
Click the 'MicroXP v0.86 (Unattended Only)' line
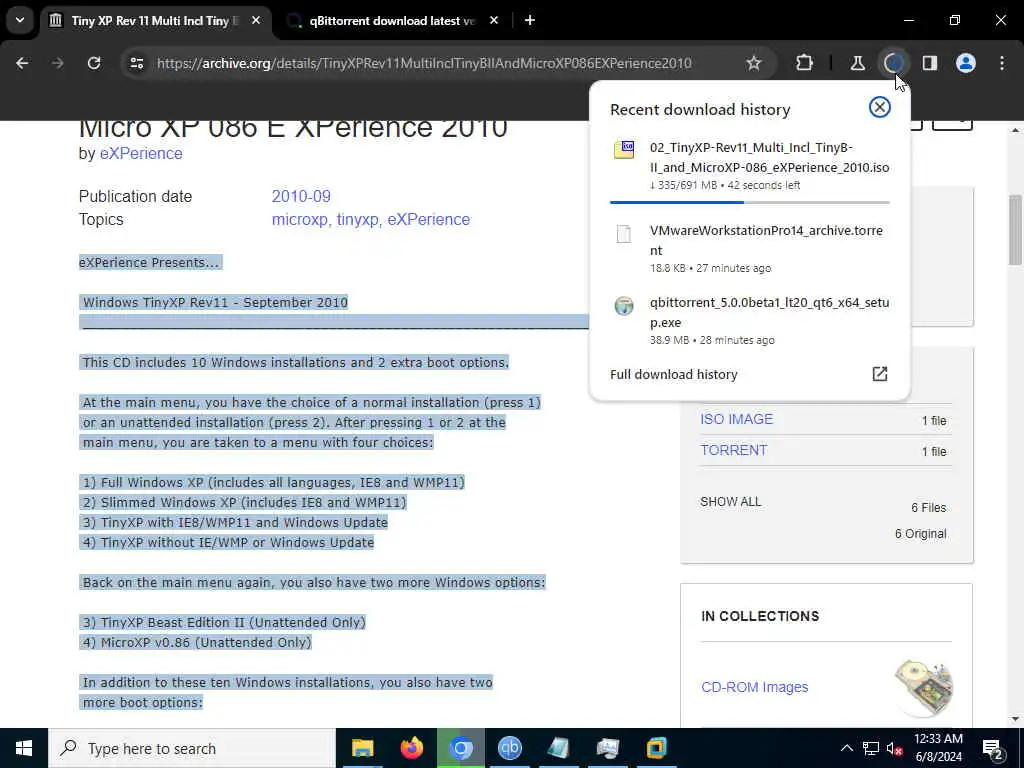[196, 643]
